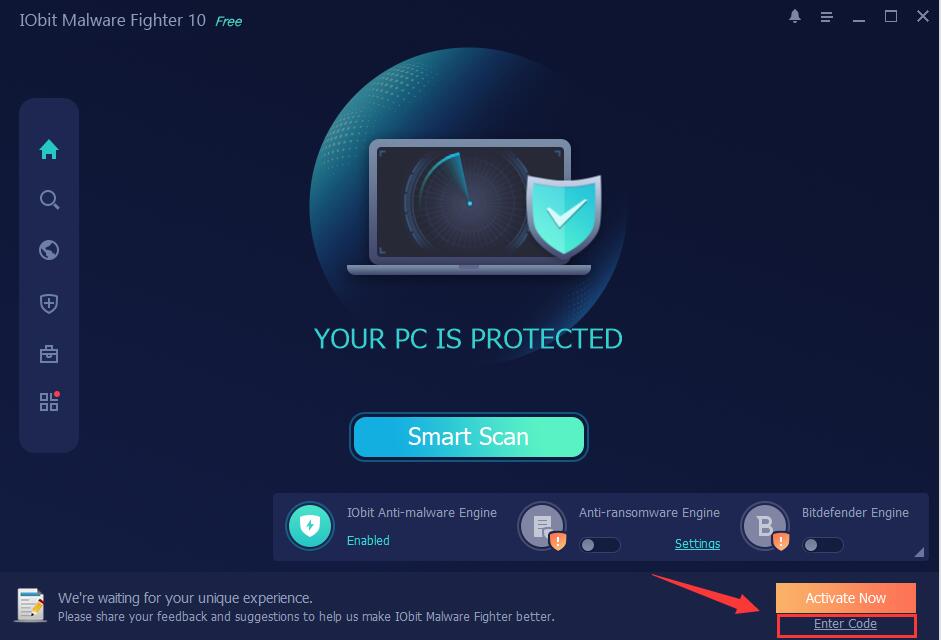Open the Tools briefcase icon
The height and width of the screenshot is (640, 941).
click(49, 354)
